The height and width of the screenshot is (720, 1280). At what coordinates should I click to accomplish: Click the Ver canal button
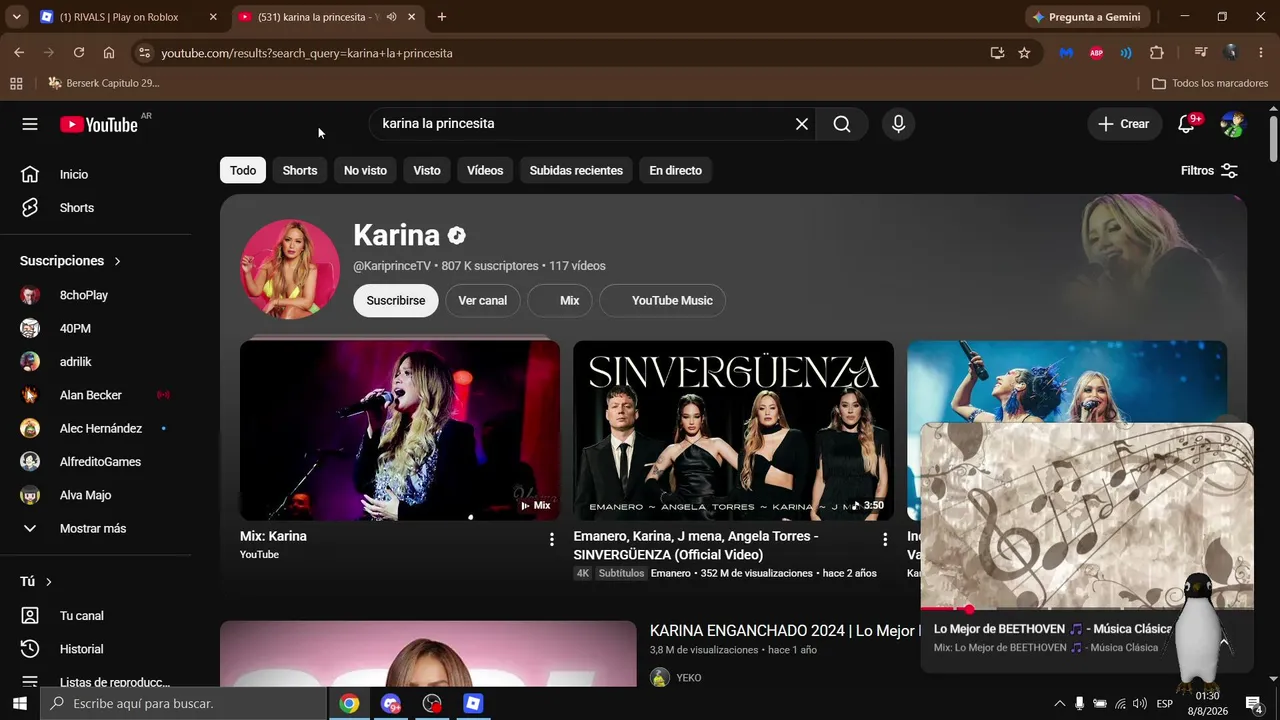tap(483, 300)
